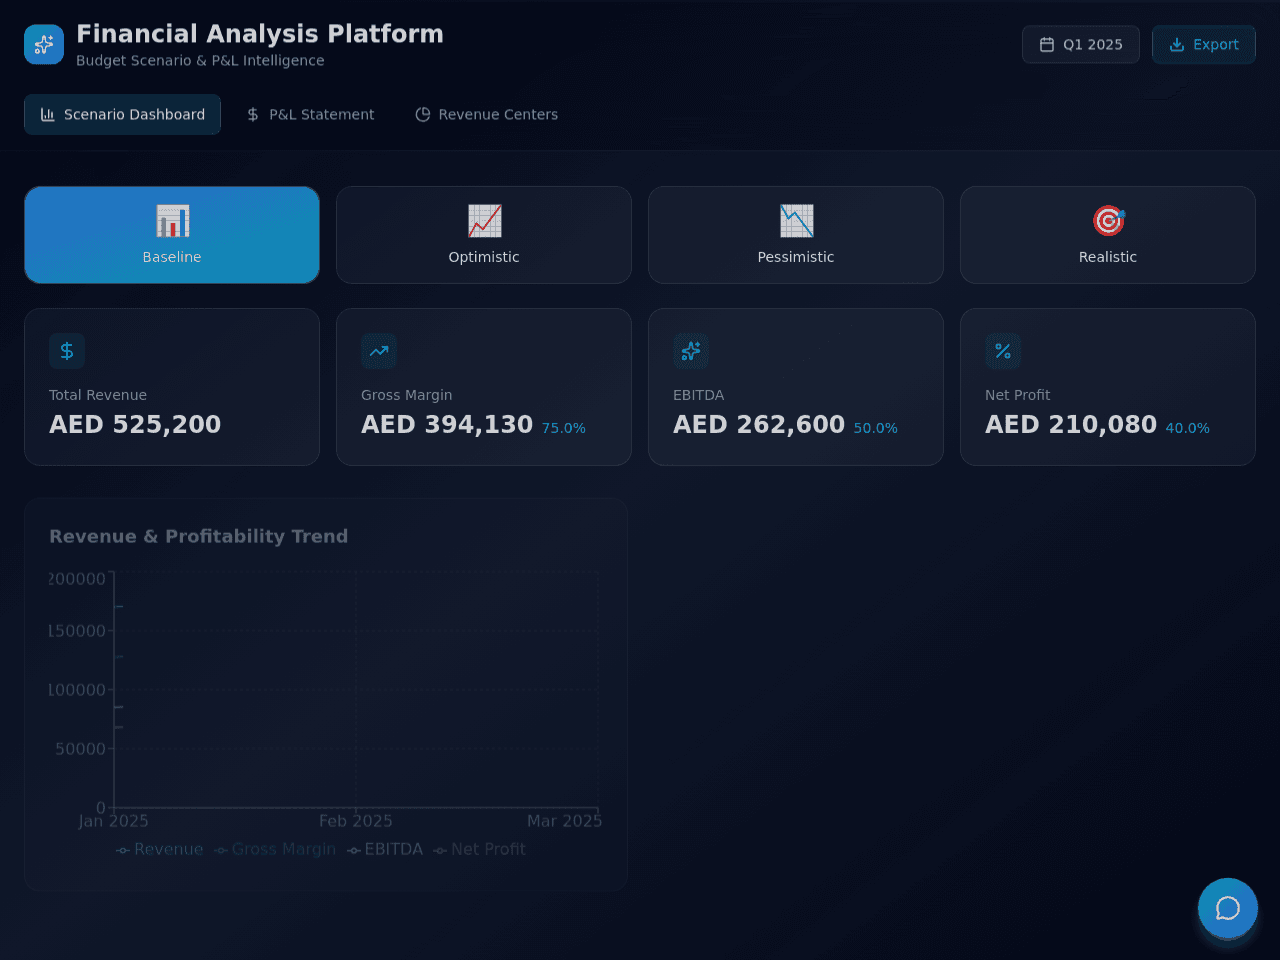Open the Scenario Dashboard tab

[122, 115]
